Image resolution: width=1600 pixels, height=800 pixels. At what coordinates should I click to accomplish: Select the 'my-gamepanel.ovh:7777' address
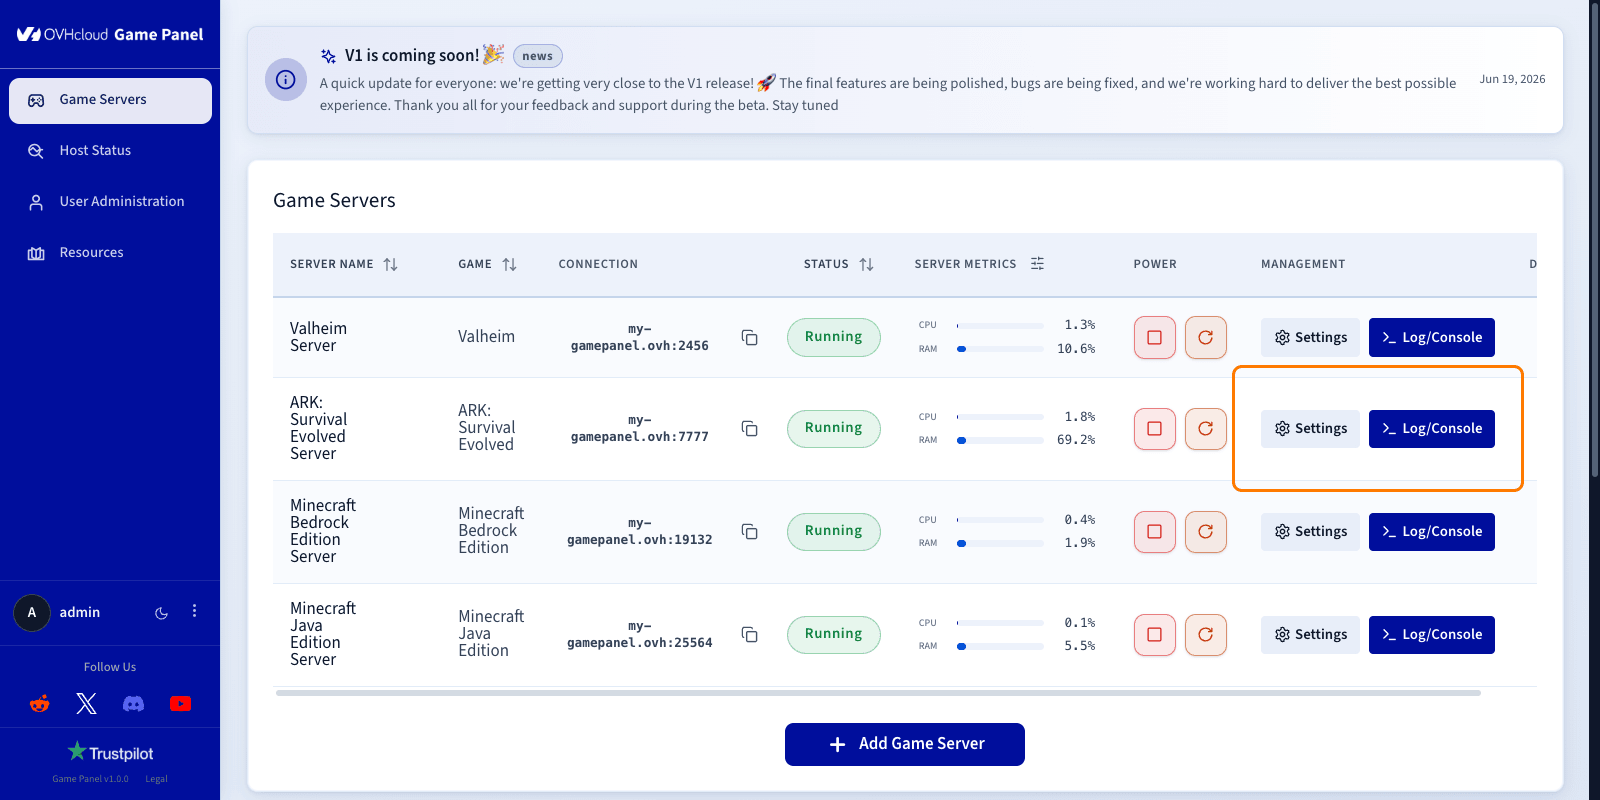pos(640,429)
